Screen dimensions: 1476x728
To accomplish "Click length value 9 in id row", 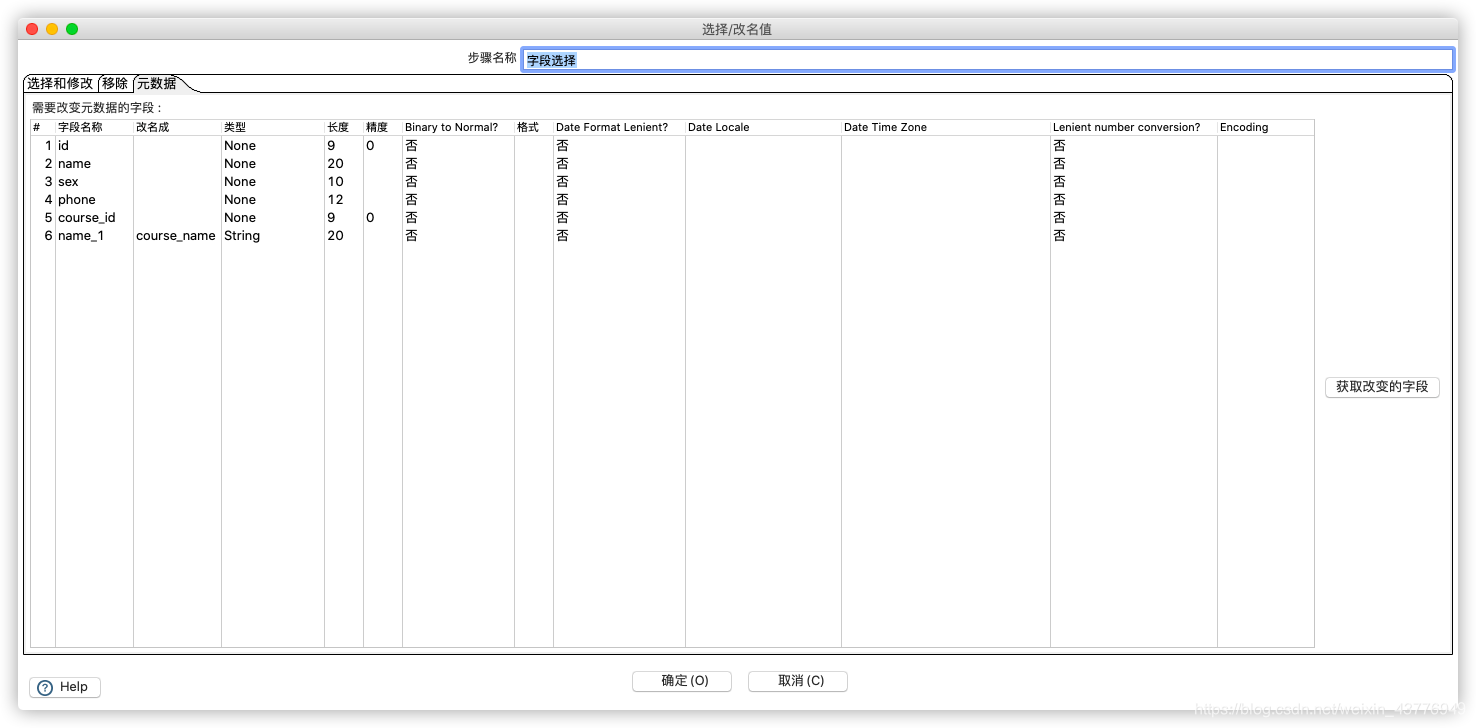I will pos(344,145).
